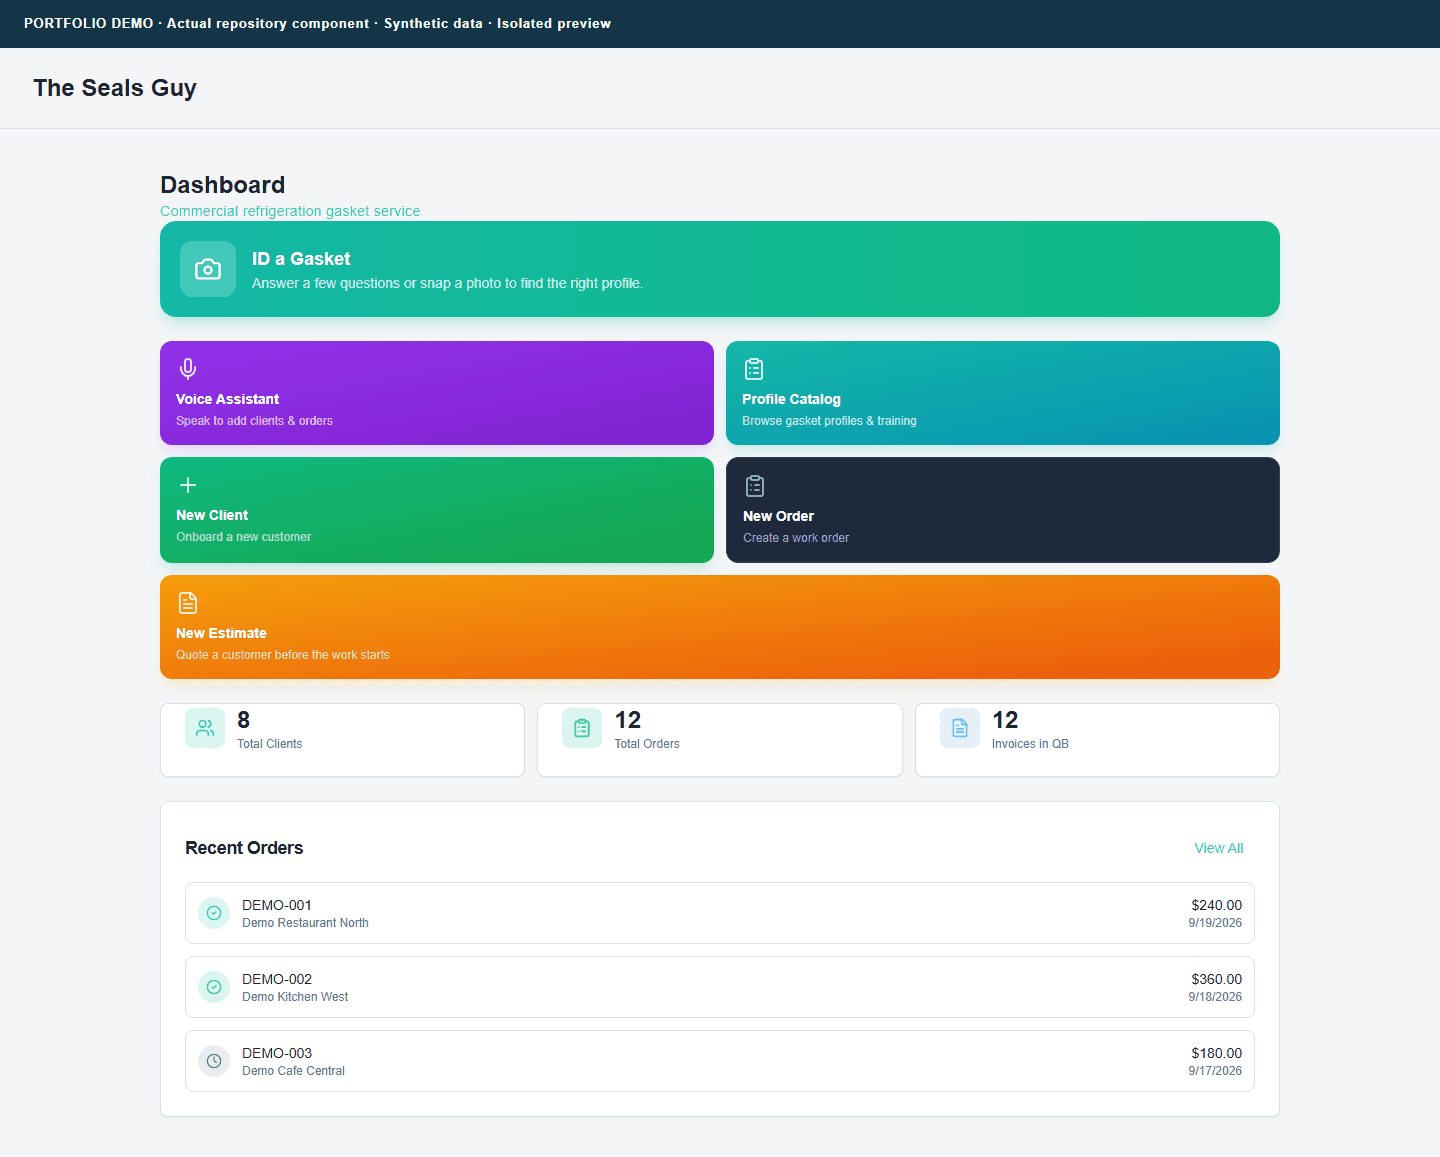The width and height of the screenshot is (1440, 1157).
Task: Click Demo Kitchen West client name
Action: (295, 997)
